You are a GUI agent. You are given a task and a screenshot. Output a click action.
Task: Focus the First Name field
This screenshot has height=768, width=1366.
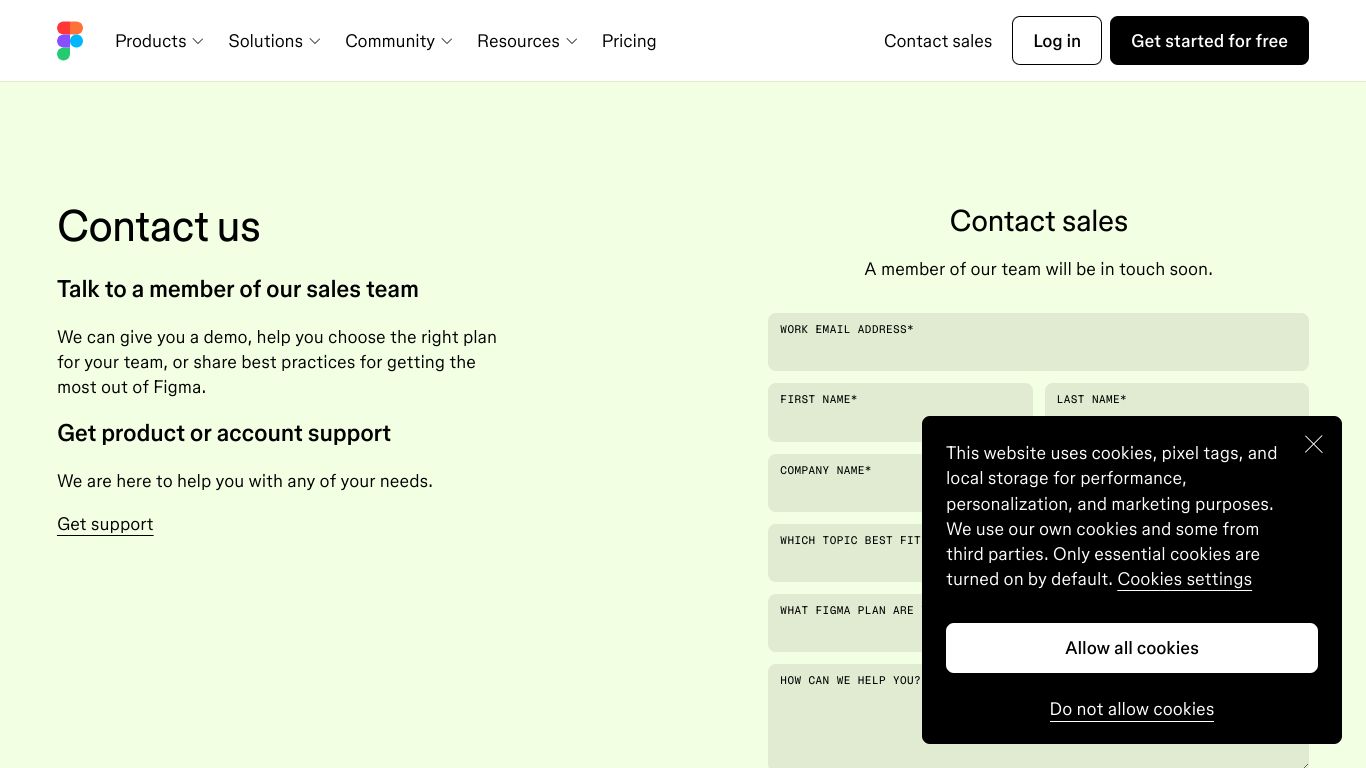(900, 412)
